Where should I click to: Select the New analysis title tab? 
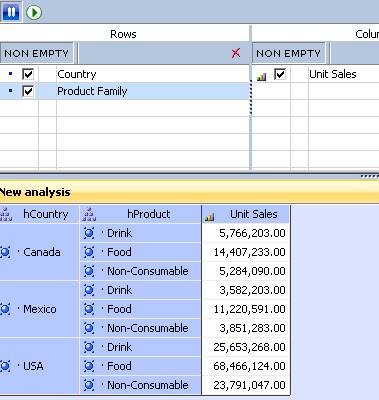(35, 192)
